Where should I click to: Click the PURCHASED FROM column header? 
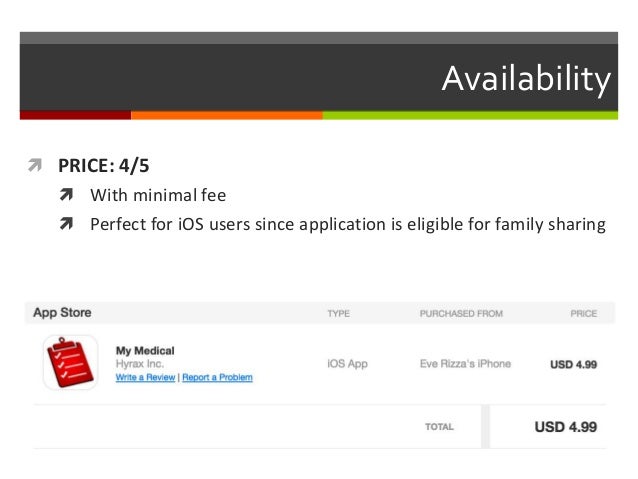pyautogui.click(x=461, y=313)
